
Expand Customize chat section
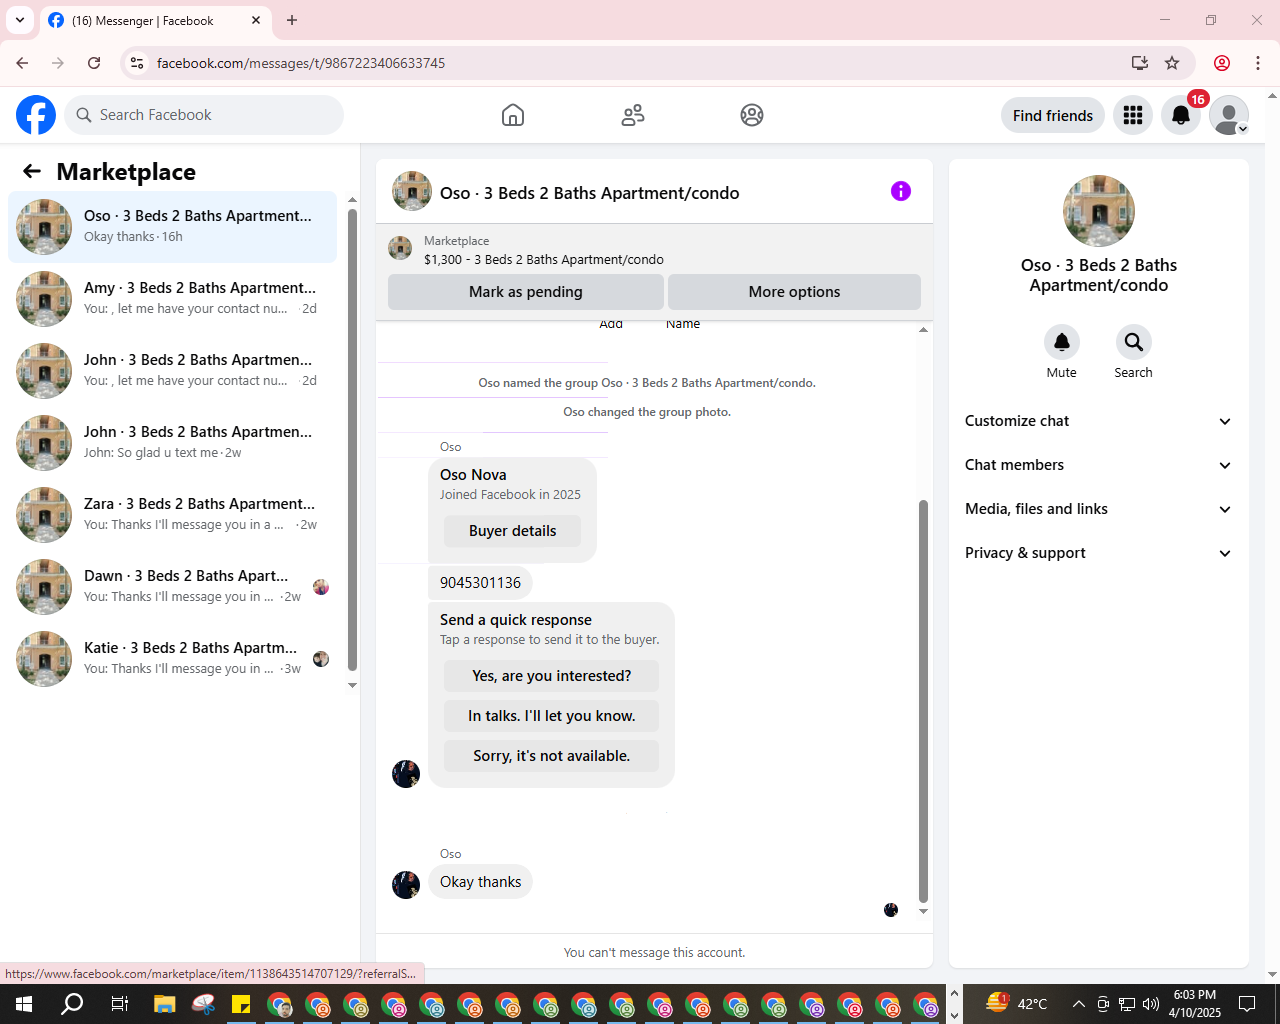pyautogui.click(x=1098, y=421)
